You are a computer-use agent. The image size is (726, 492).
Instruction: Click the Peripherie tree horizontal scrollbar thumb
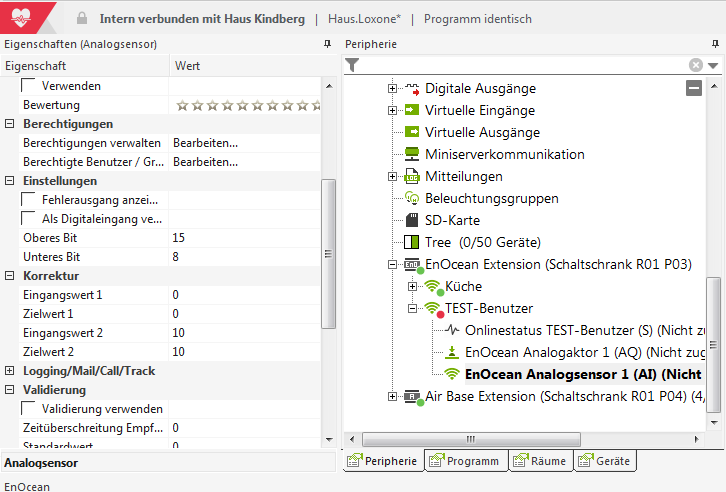[471, 439]
